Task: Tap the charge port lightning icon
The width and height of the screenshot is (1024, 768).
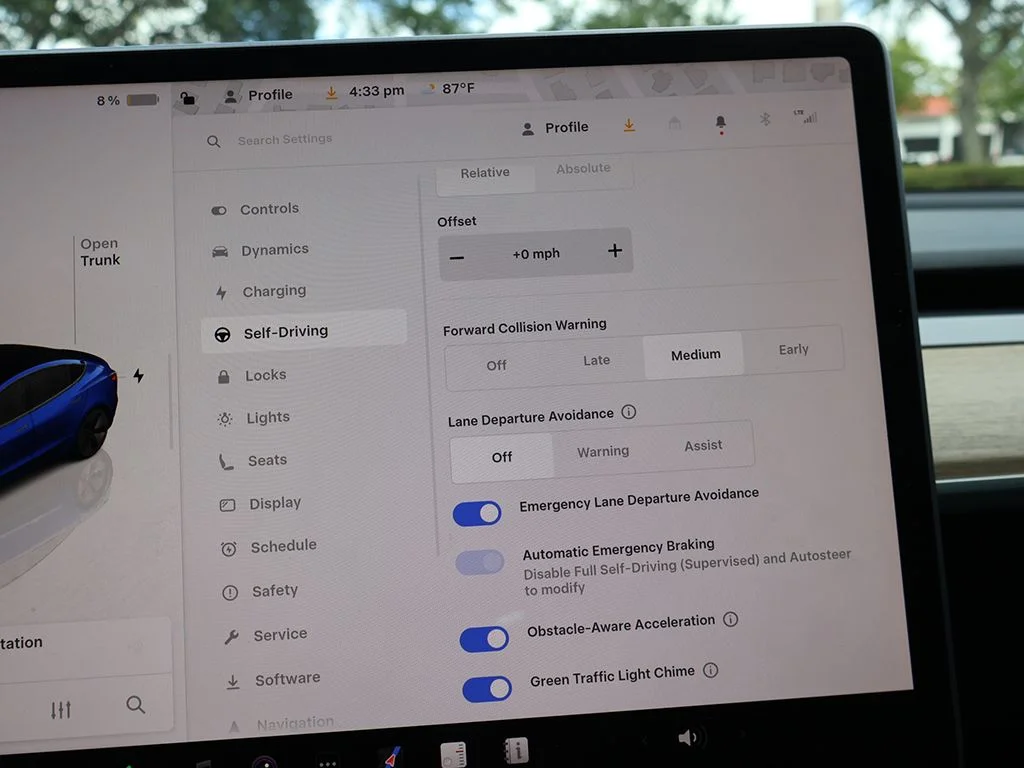Action: click(138, 376)
